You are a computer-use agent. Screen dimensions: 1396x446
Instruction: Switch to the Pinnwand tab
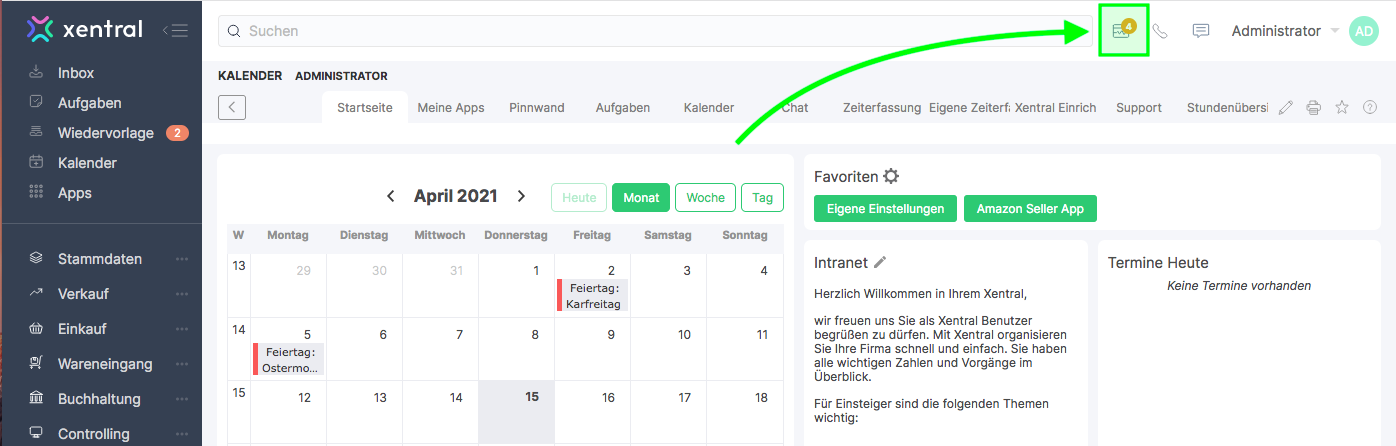coord(536,107)
